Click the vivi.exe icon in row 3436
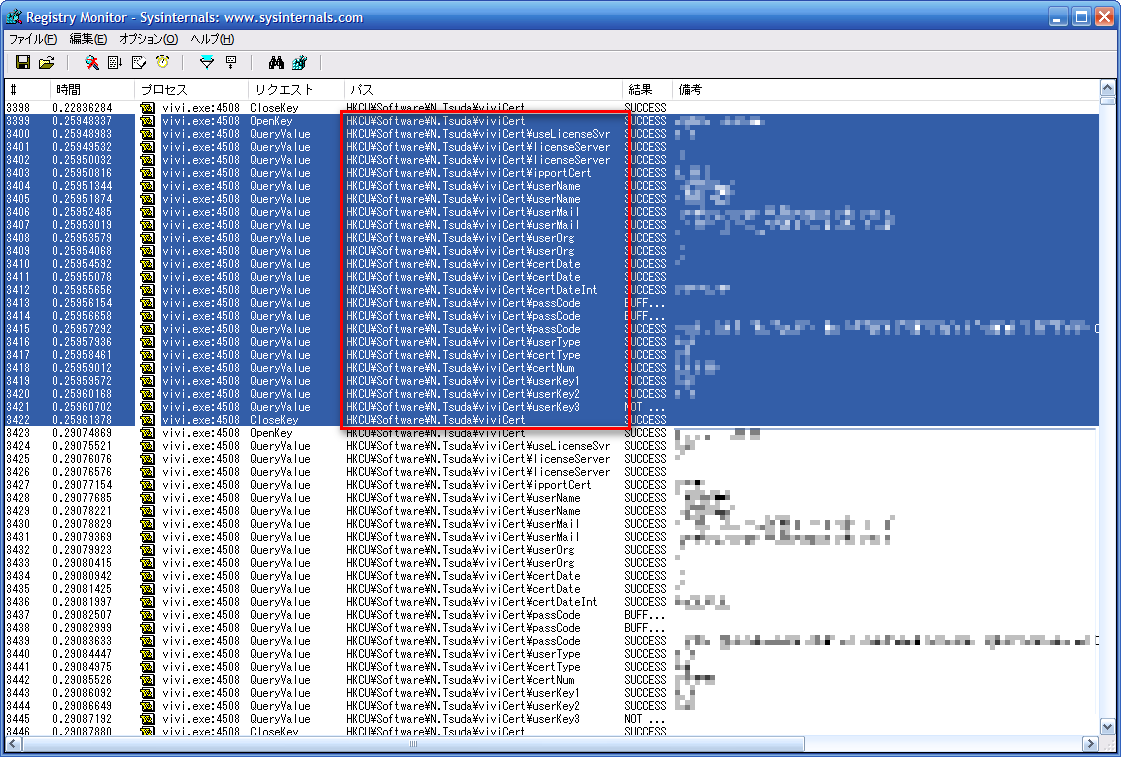 click(148, 602)
